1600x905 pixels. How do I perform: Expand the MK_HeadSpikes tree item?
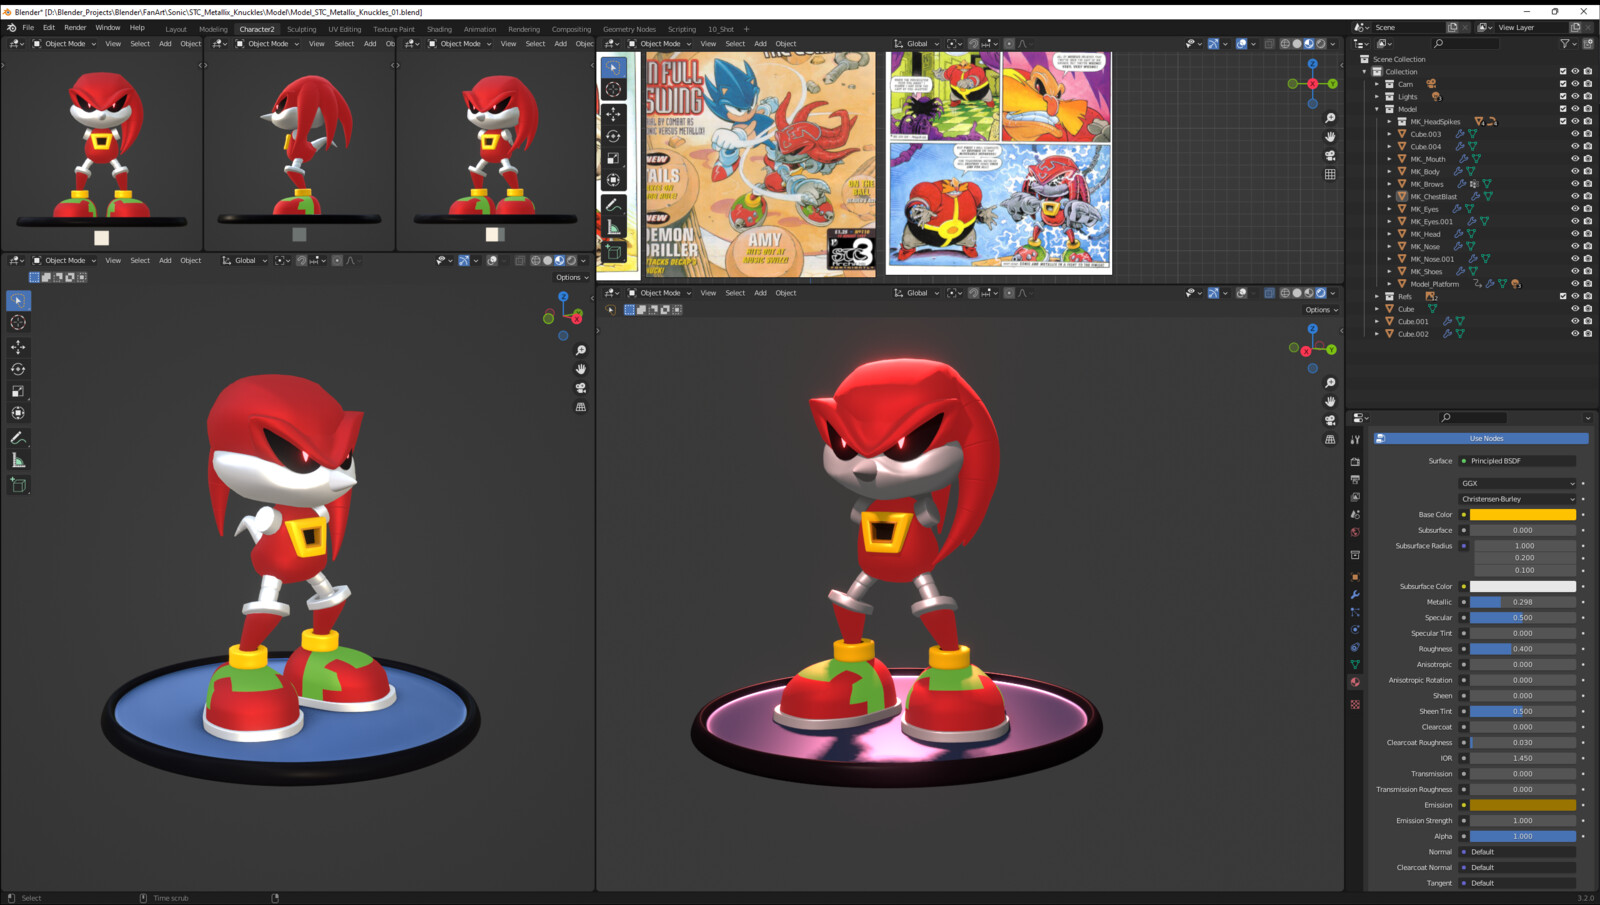pos(1388,122)
